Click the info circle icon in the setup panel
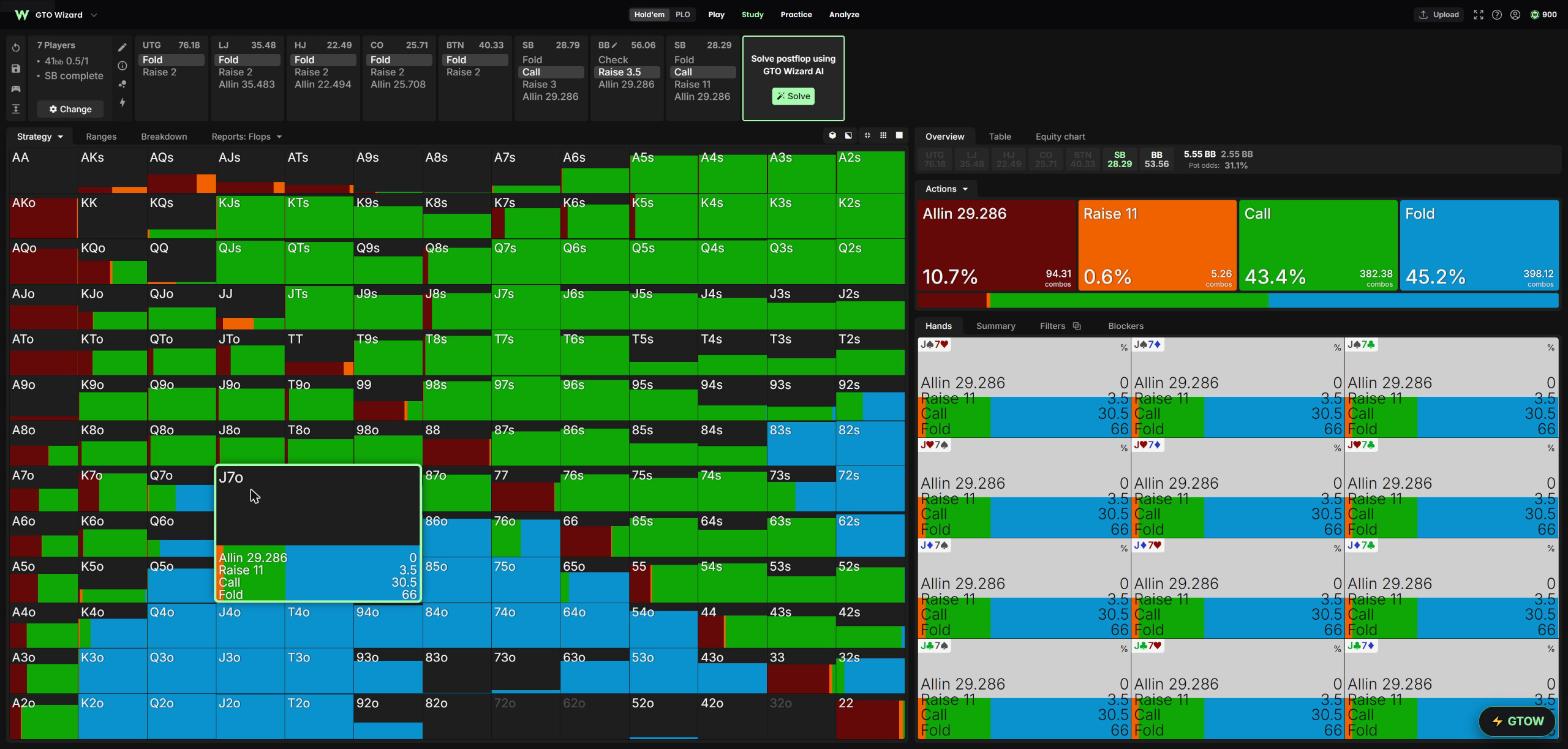The width and height of the screenshot is (1568, 749). coord(122,66)
